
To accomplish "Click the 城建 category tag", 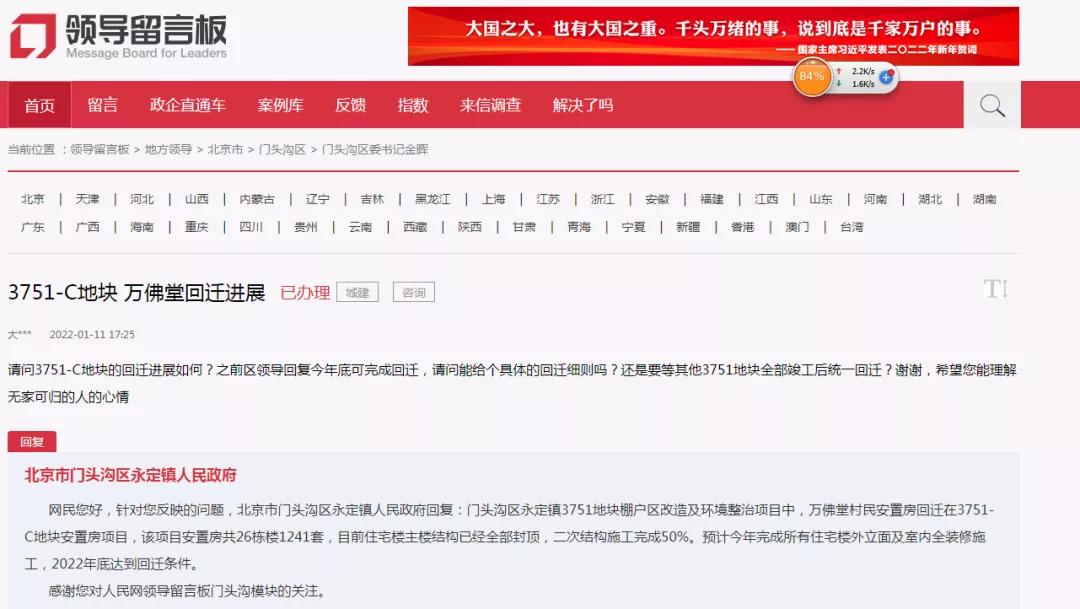I will pyautogui.click(x=356, y=292).
